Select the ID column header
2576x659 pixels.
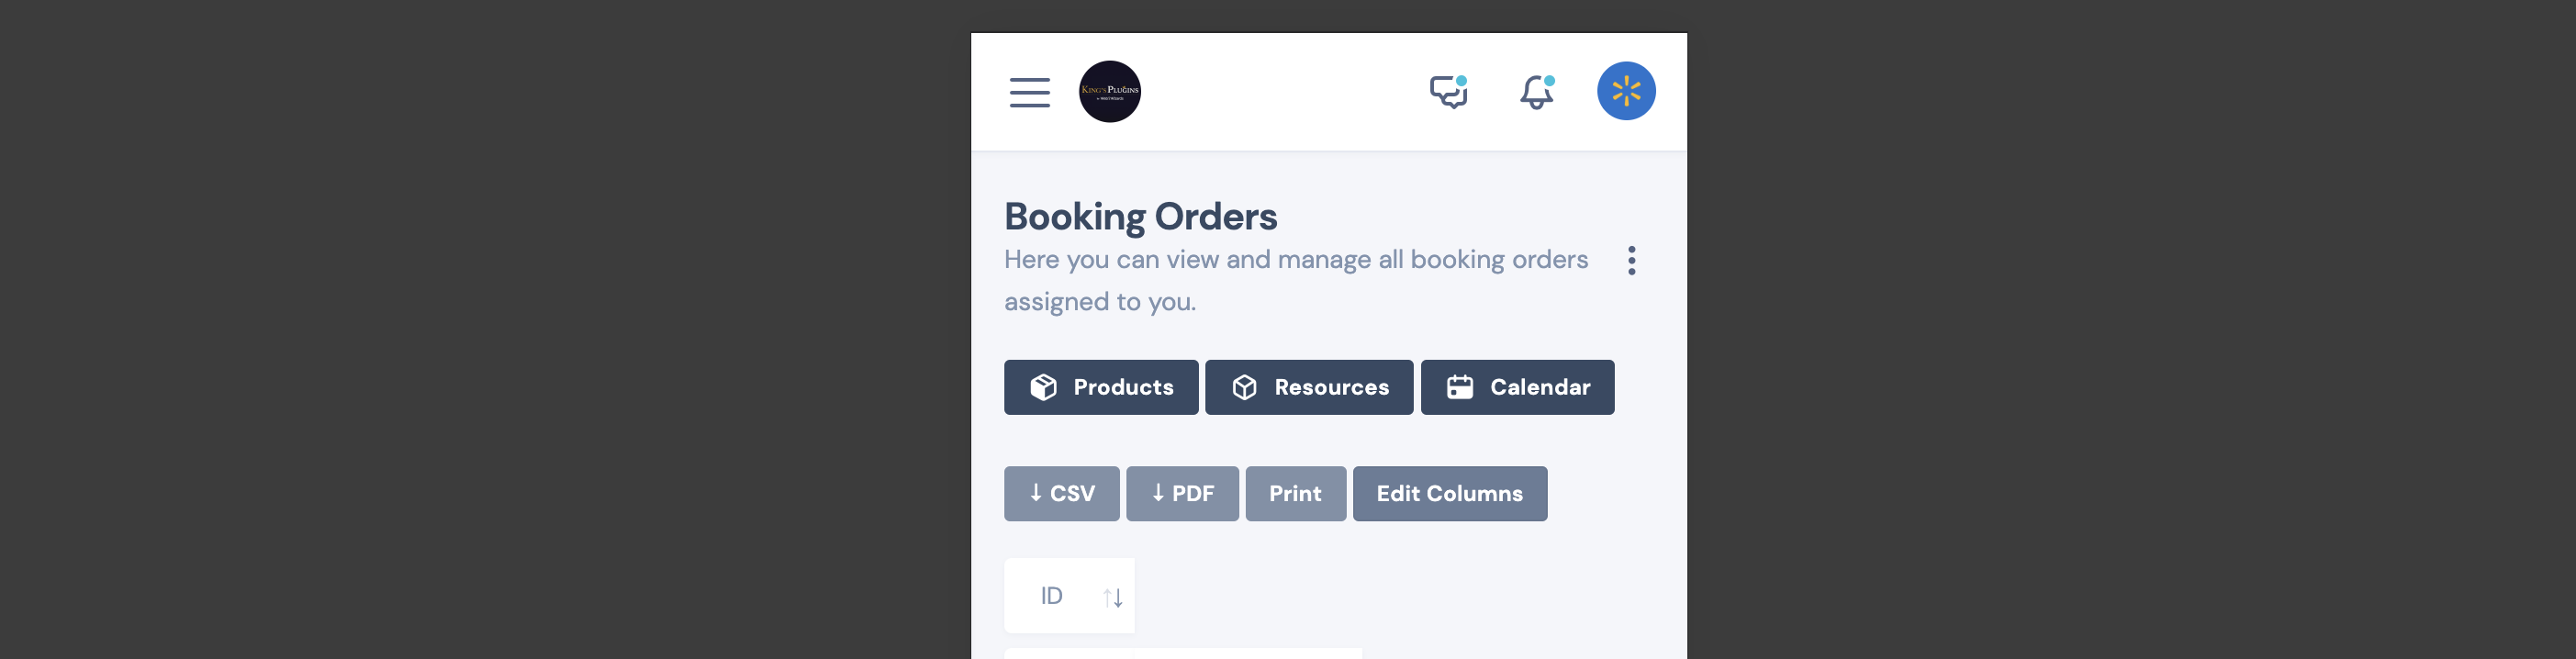tap(1069, 595)
